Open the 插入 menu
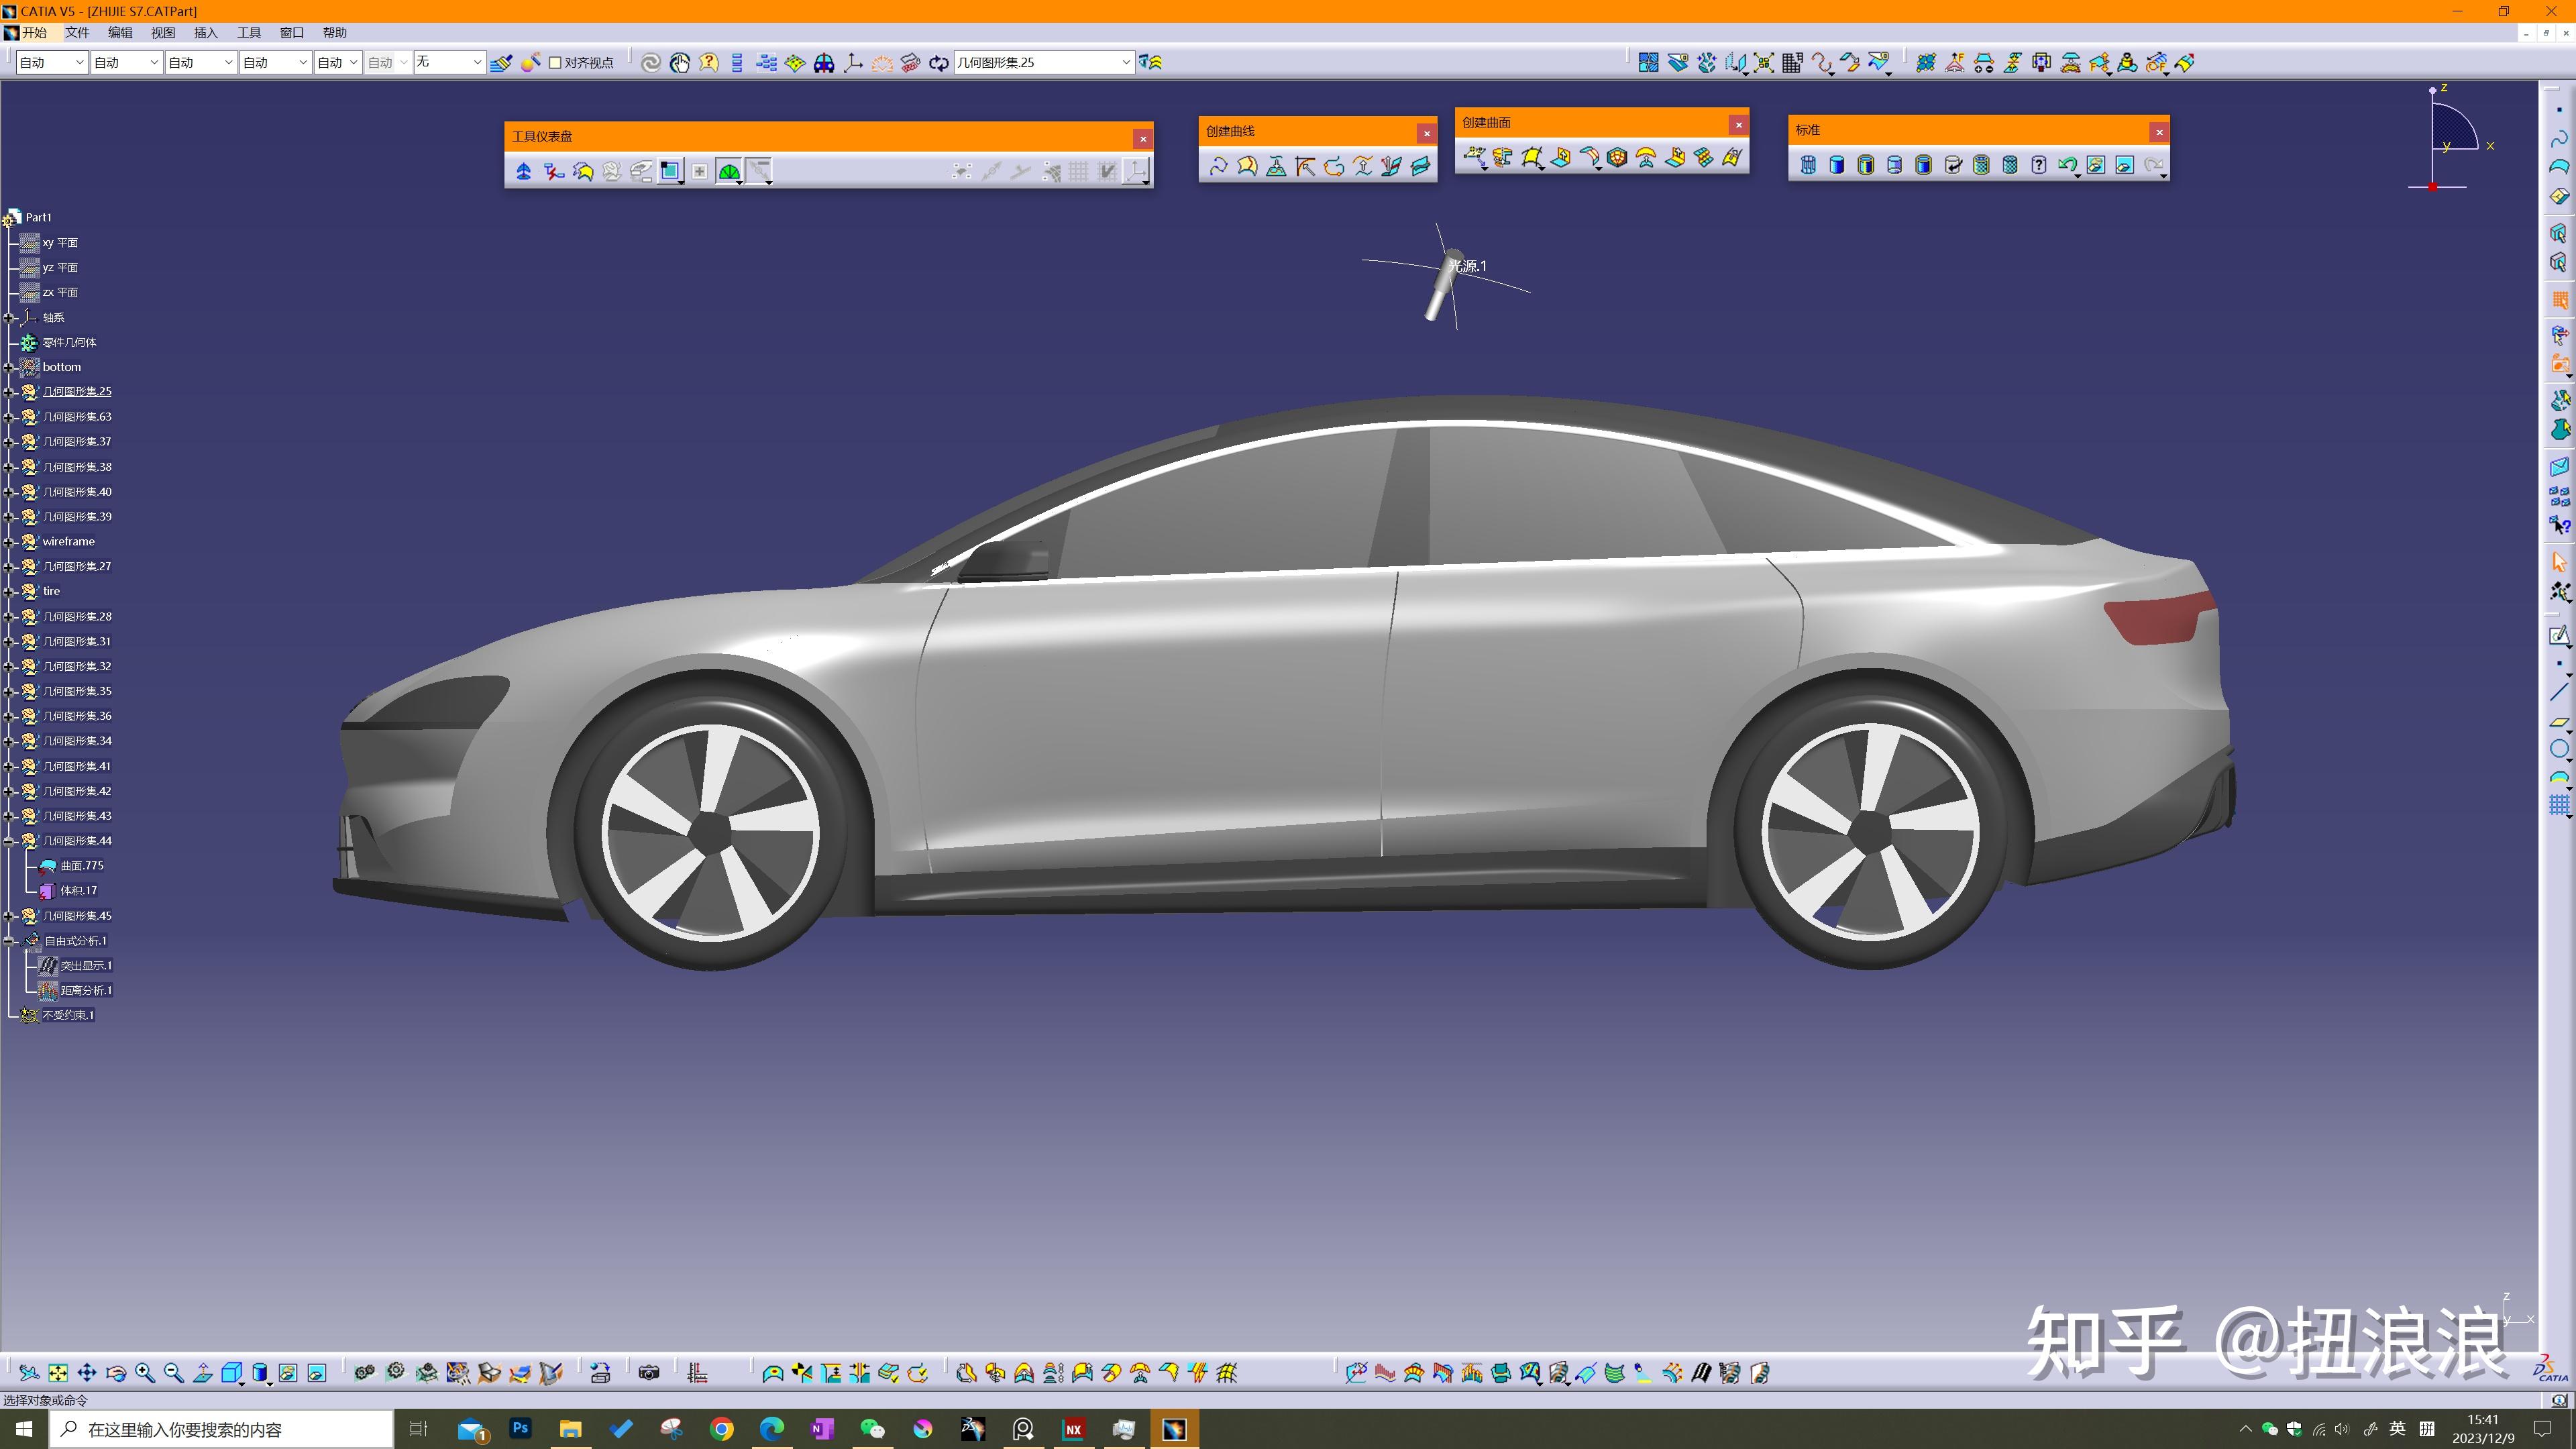Viewport: 2576px width, 1449px height. click(204, 32)
